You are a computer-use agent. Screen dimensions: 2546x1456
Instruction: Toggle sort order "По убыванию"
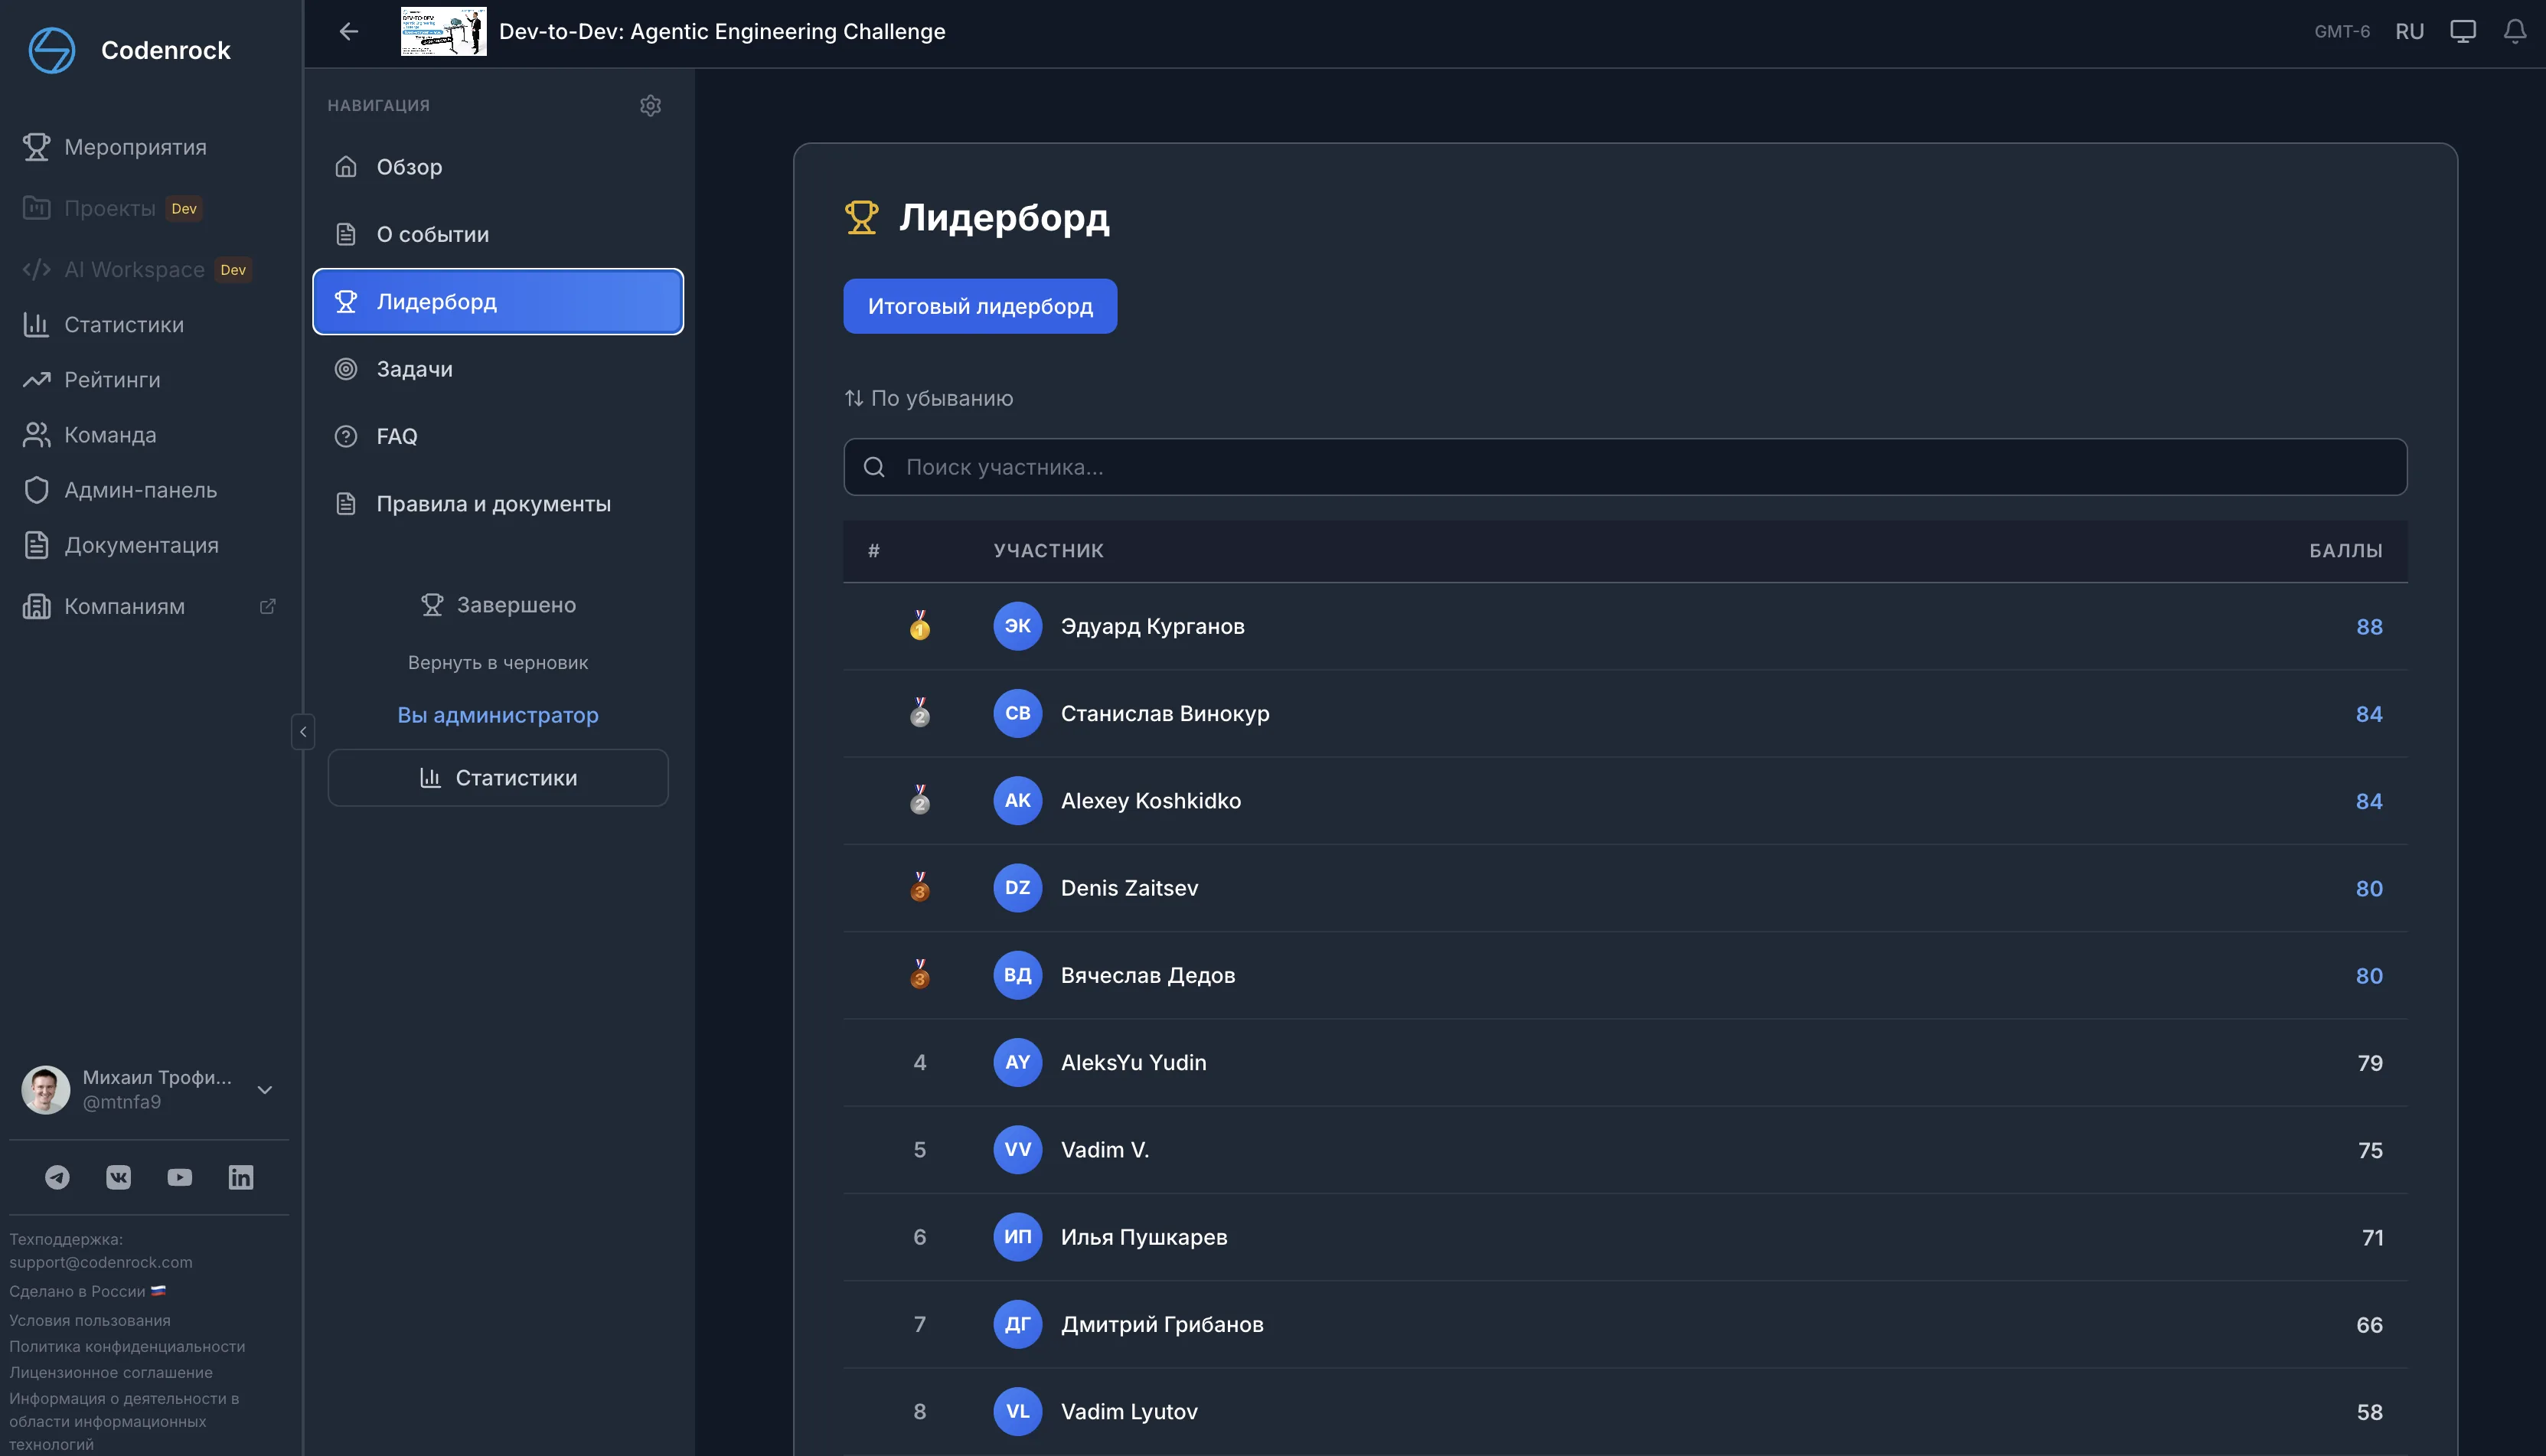(x=929, y=398)
